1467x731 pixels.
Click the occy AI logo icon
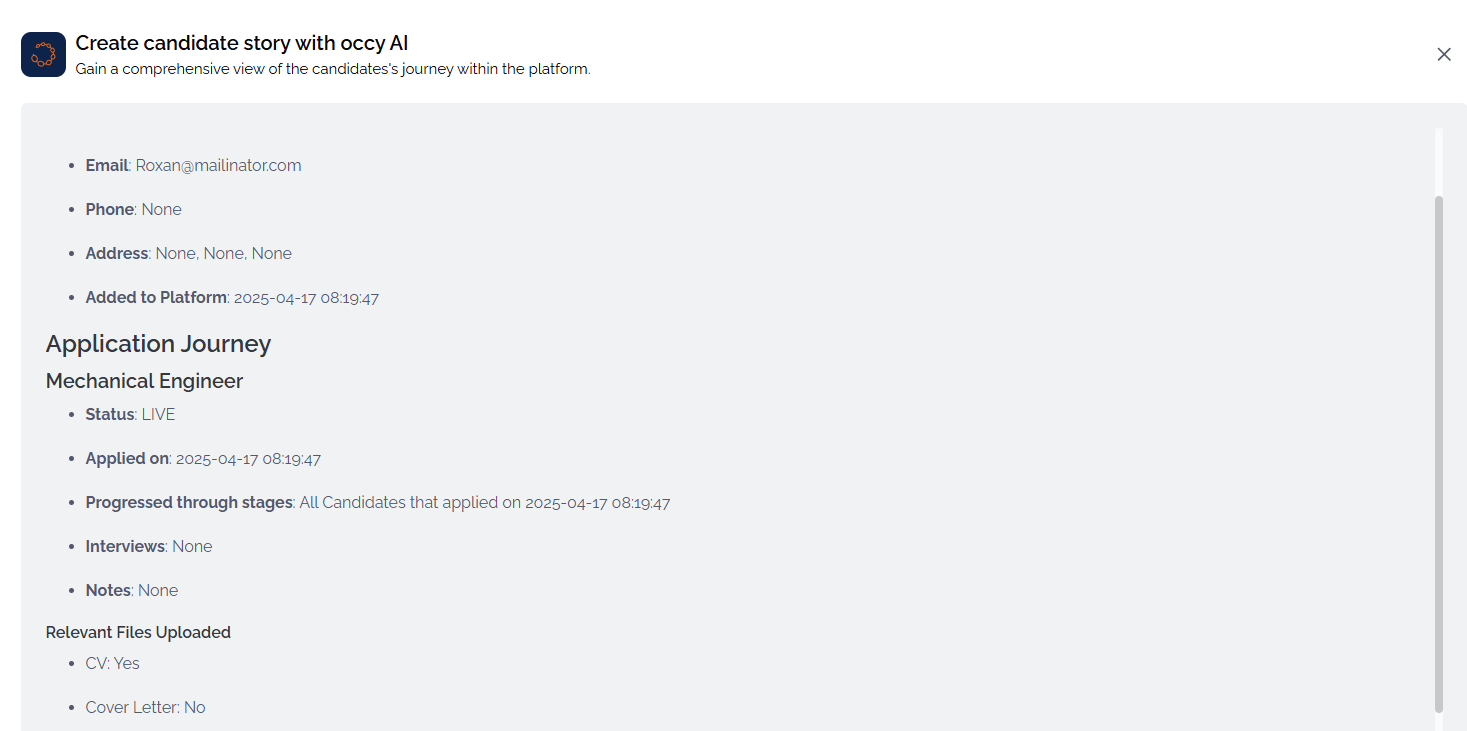43,54
